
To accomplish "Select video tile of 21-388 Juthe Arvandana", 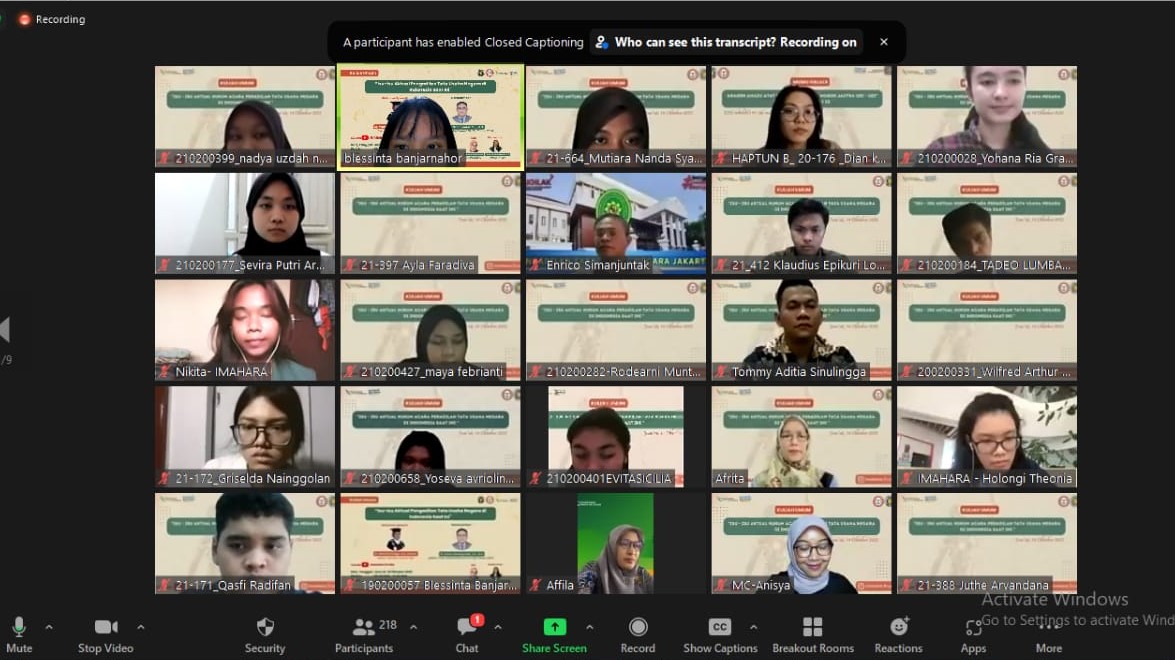I will pos(987,543).
